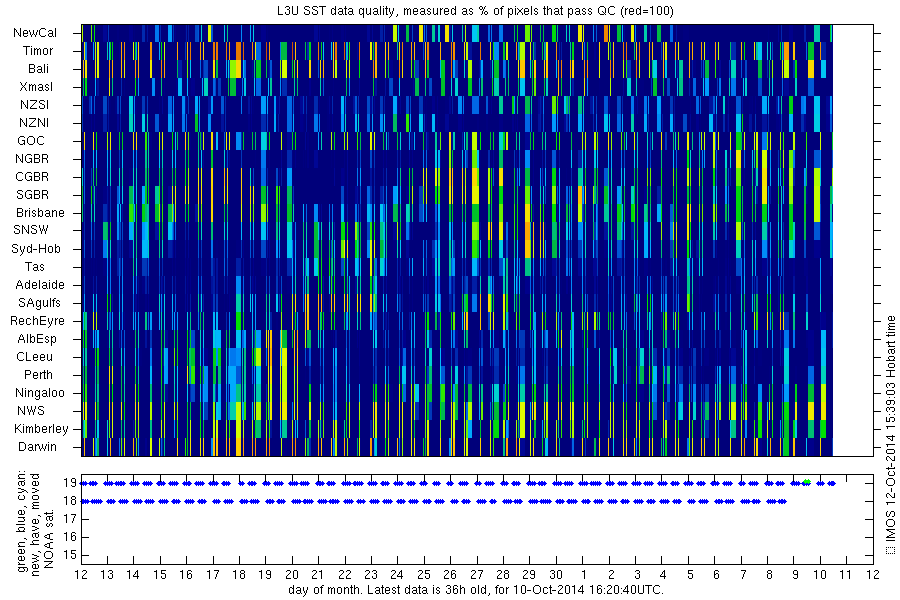Select the GOC region label
Viewport: 900px width, 600px height.
pos(31,141)
